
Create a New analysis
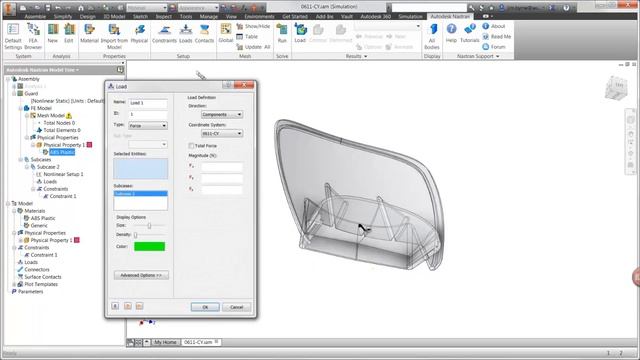(53, 33)
